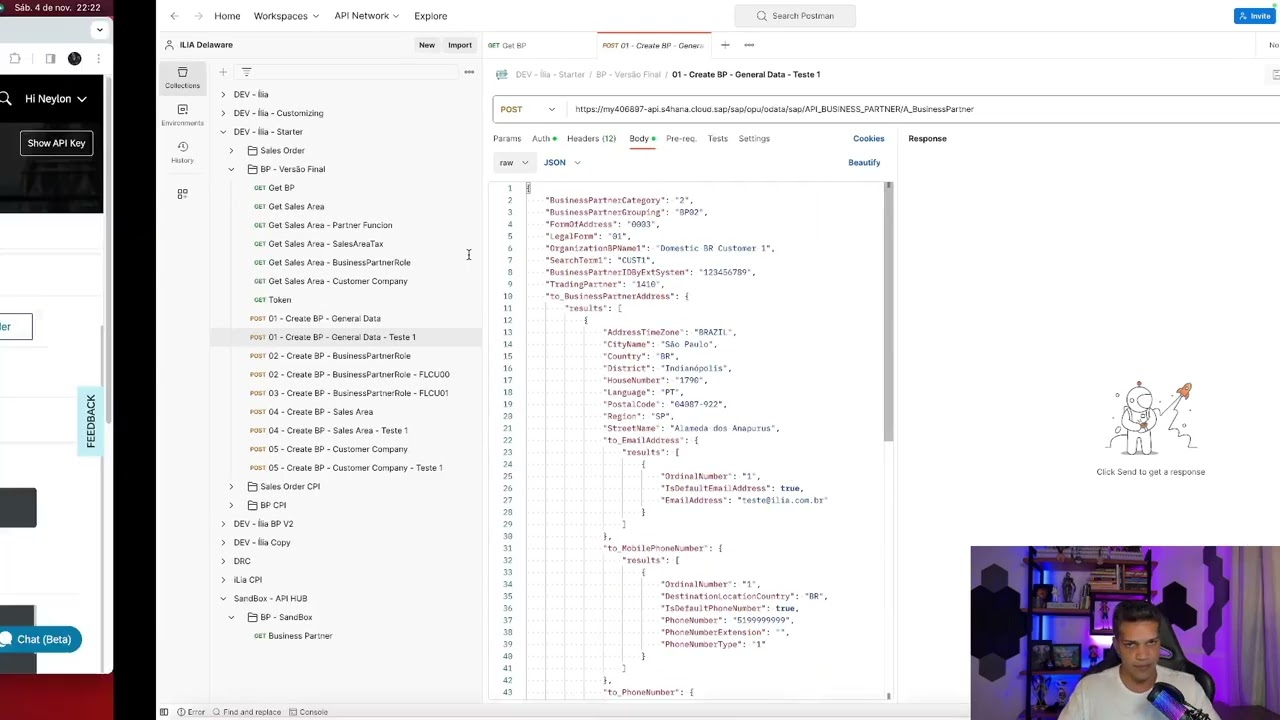This screenshot has height=720, width=1280.
Task: Expand the Sales Order CPI folder
Action: [231, 487]
